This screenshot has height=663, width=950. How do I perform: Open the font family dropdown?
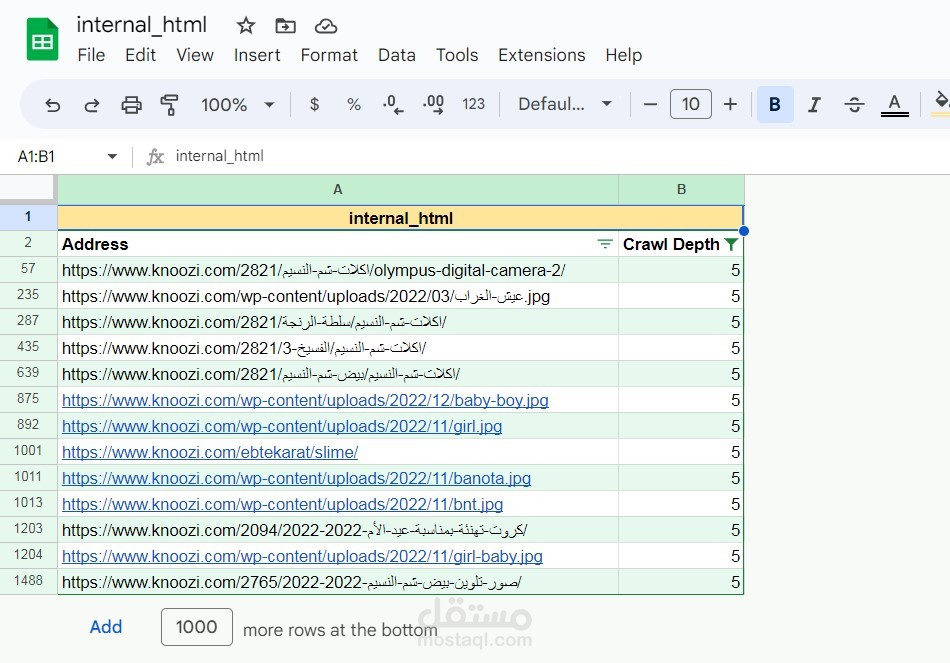tap(565, 104)
